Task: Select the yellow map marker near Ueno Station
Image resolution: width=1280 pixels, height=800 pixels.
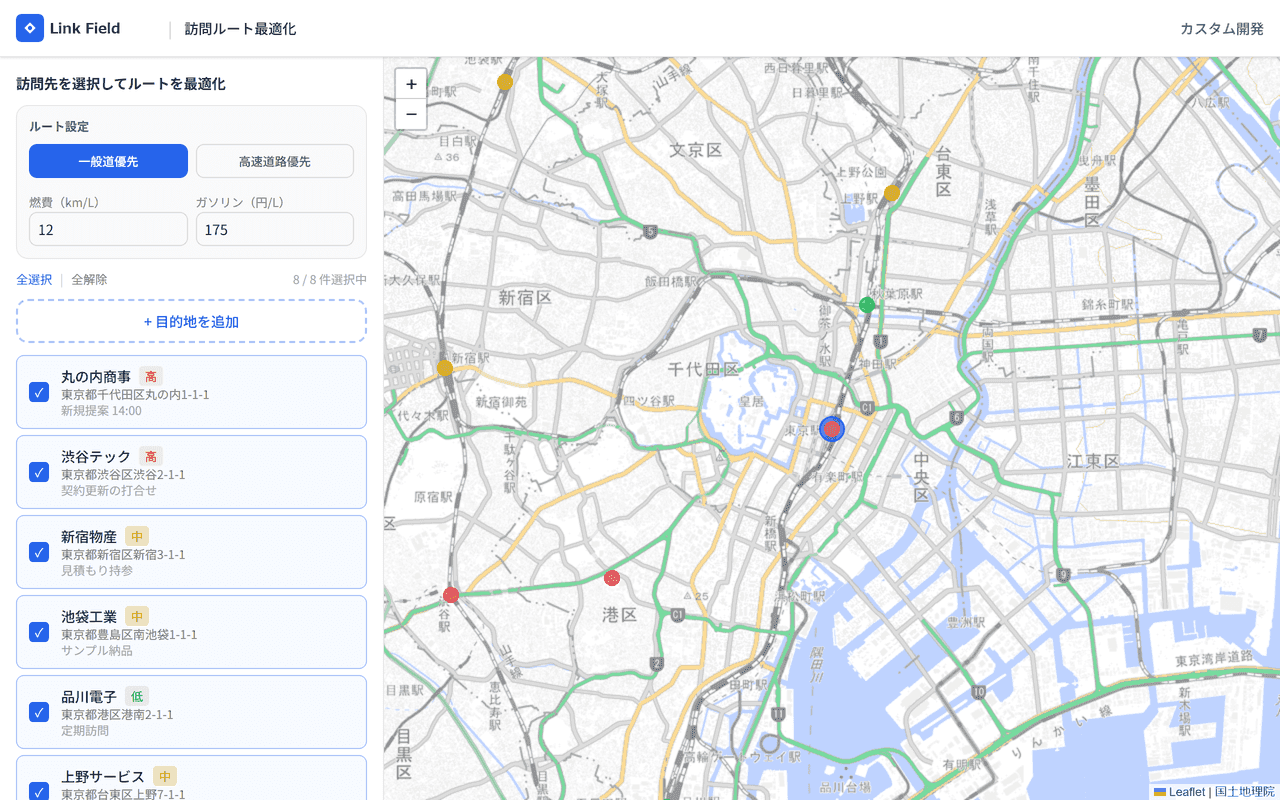Action: (x=892, y=193)
